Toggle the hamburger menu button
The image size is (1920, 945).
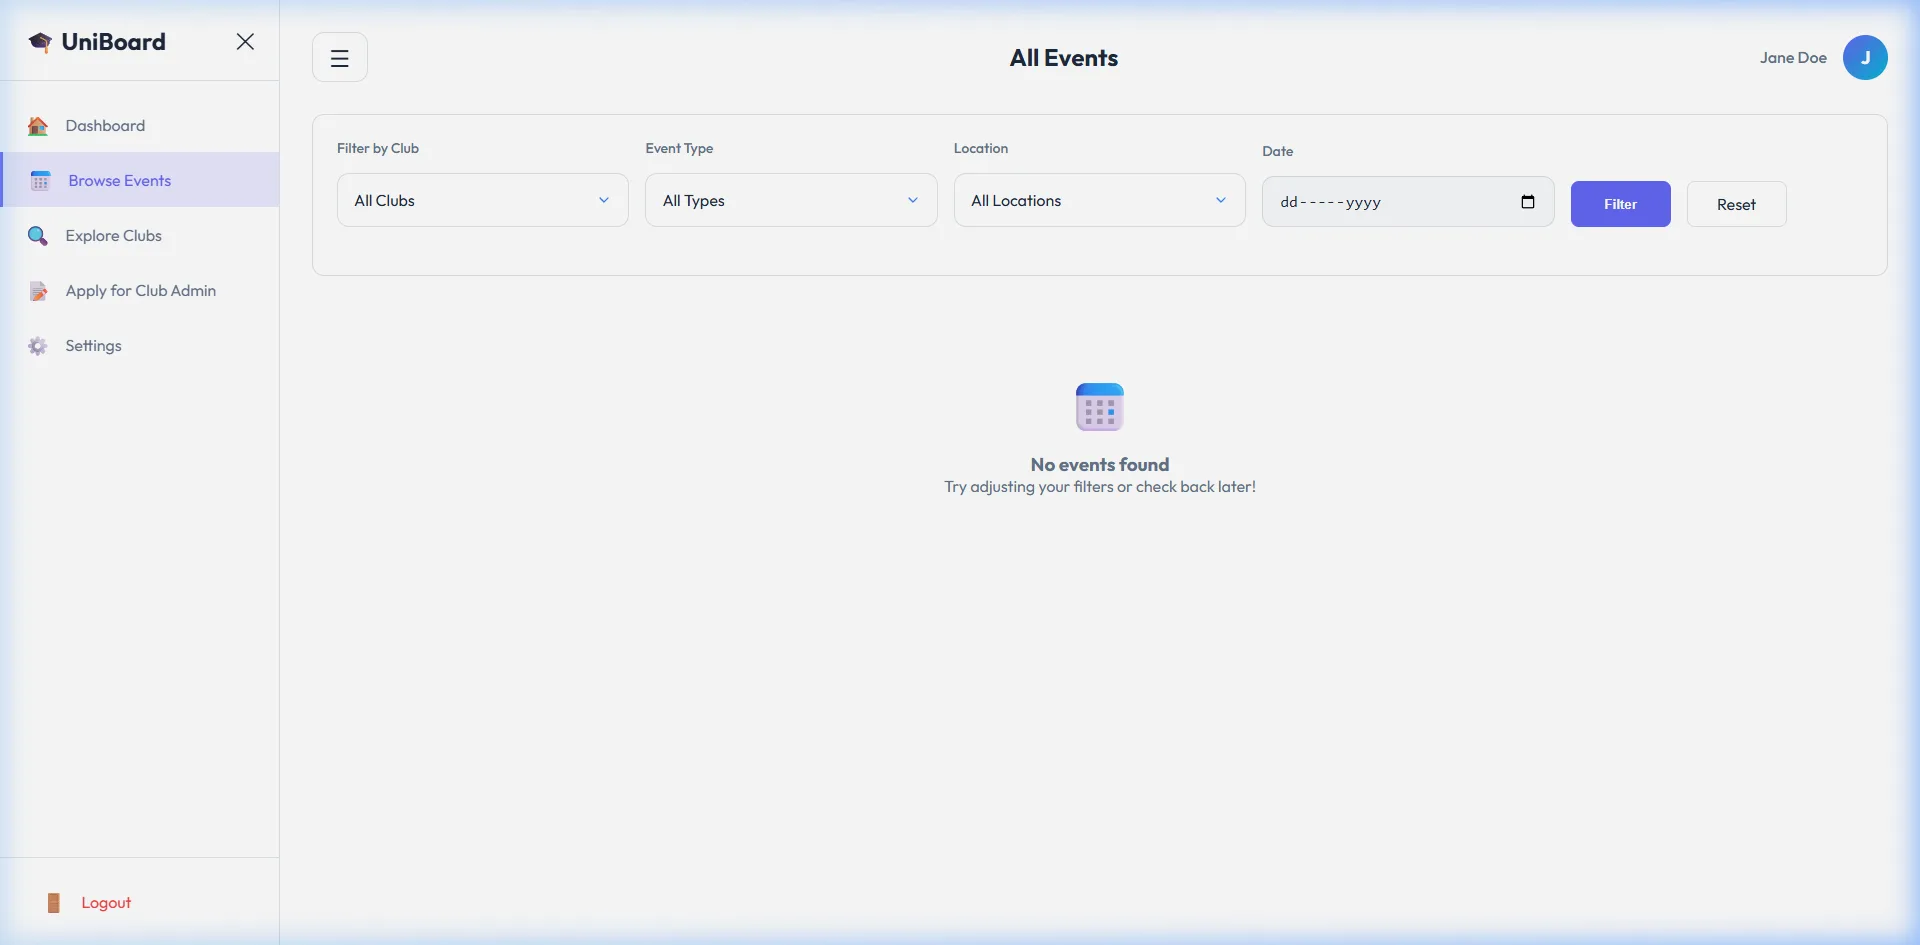pos(340,58)
